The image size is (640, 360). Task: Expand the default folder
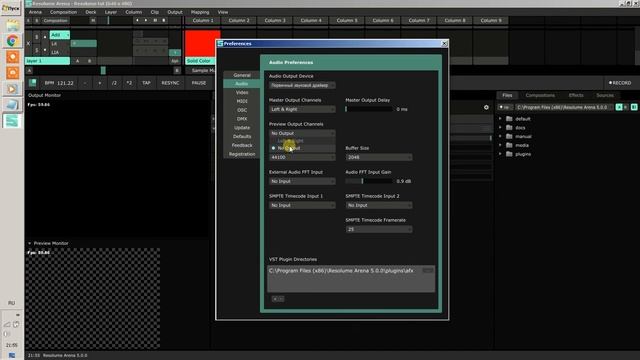[500, 119]
